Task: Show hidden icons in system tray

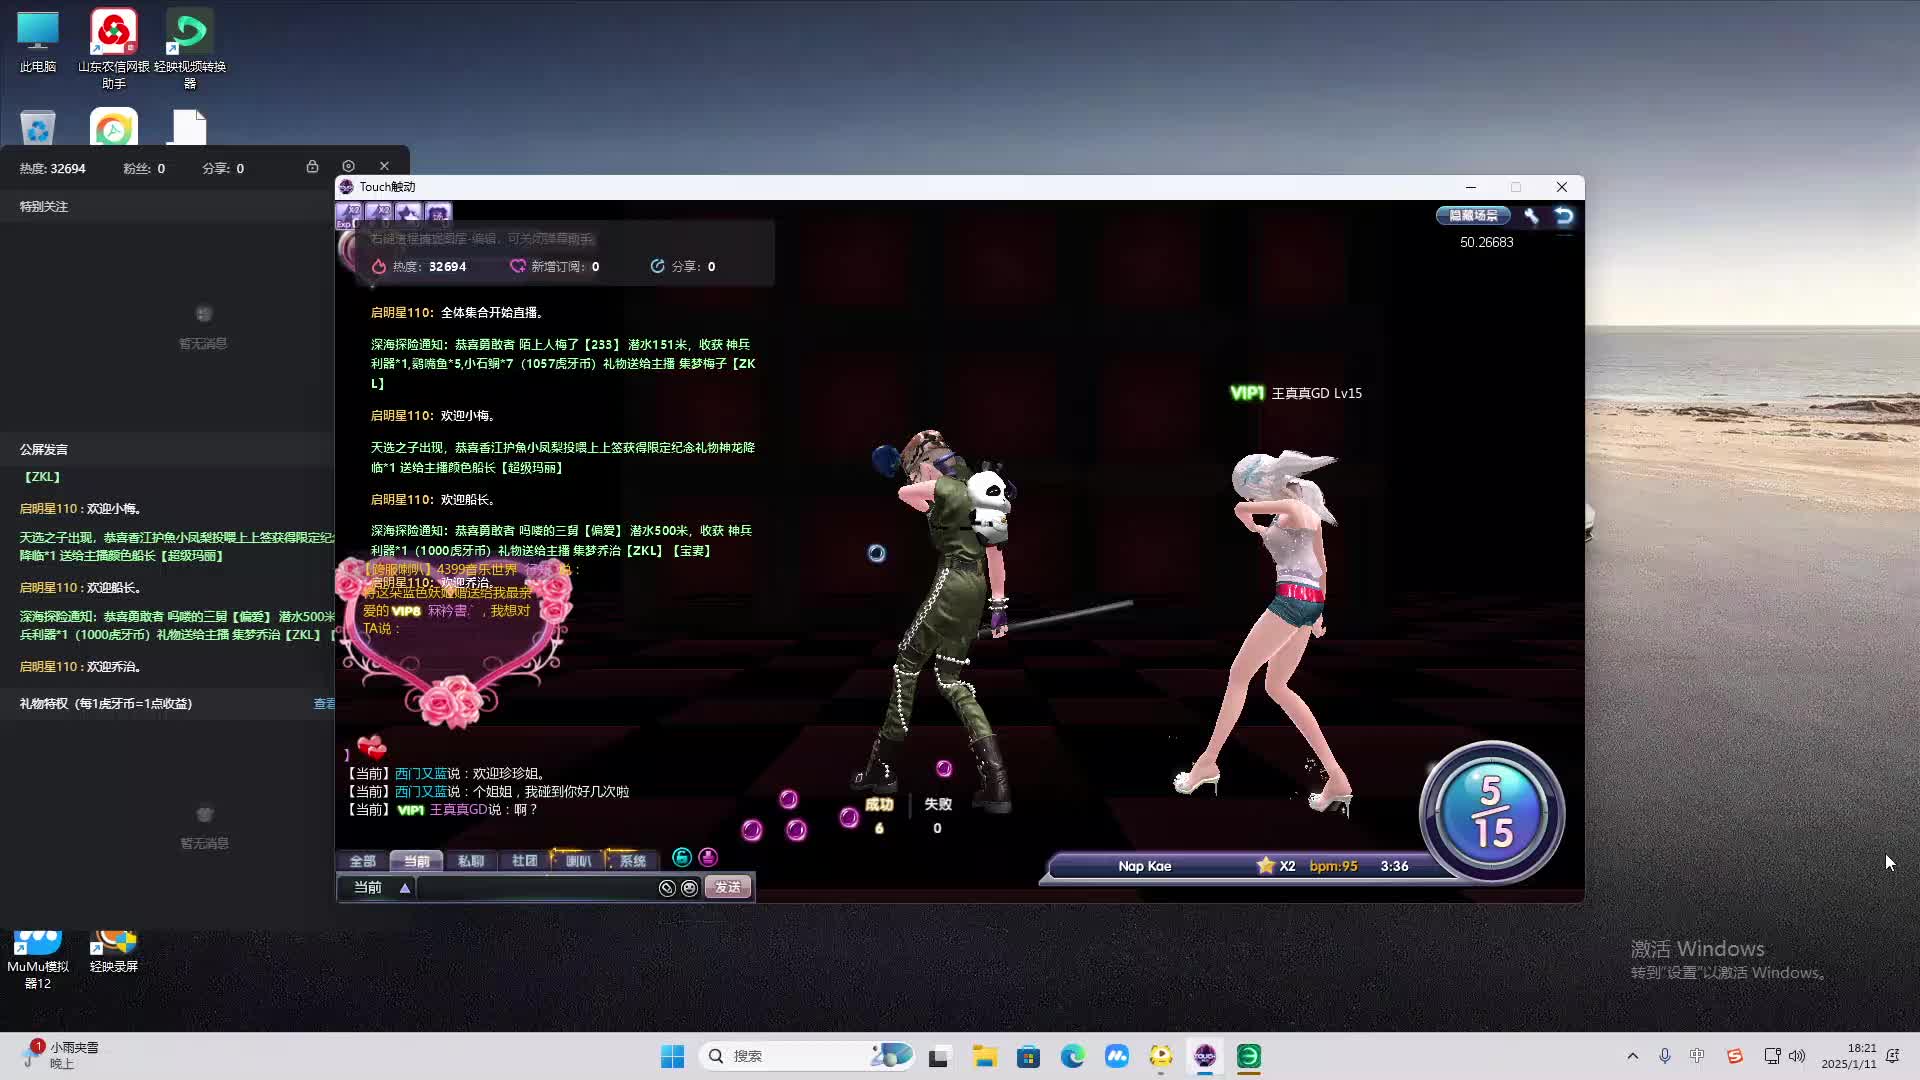Action: click(1632, 1056)
